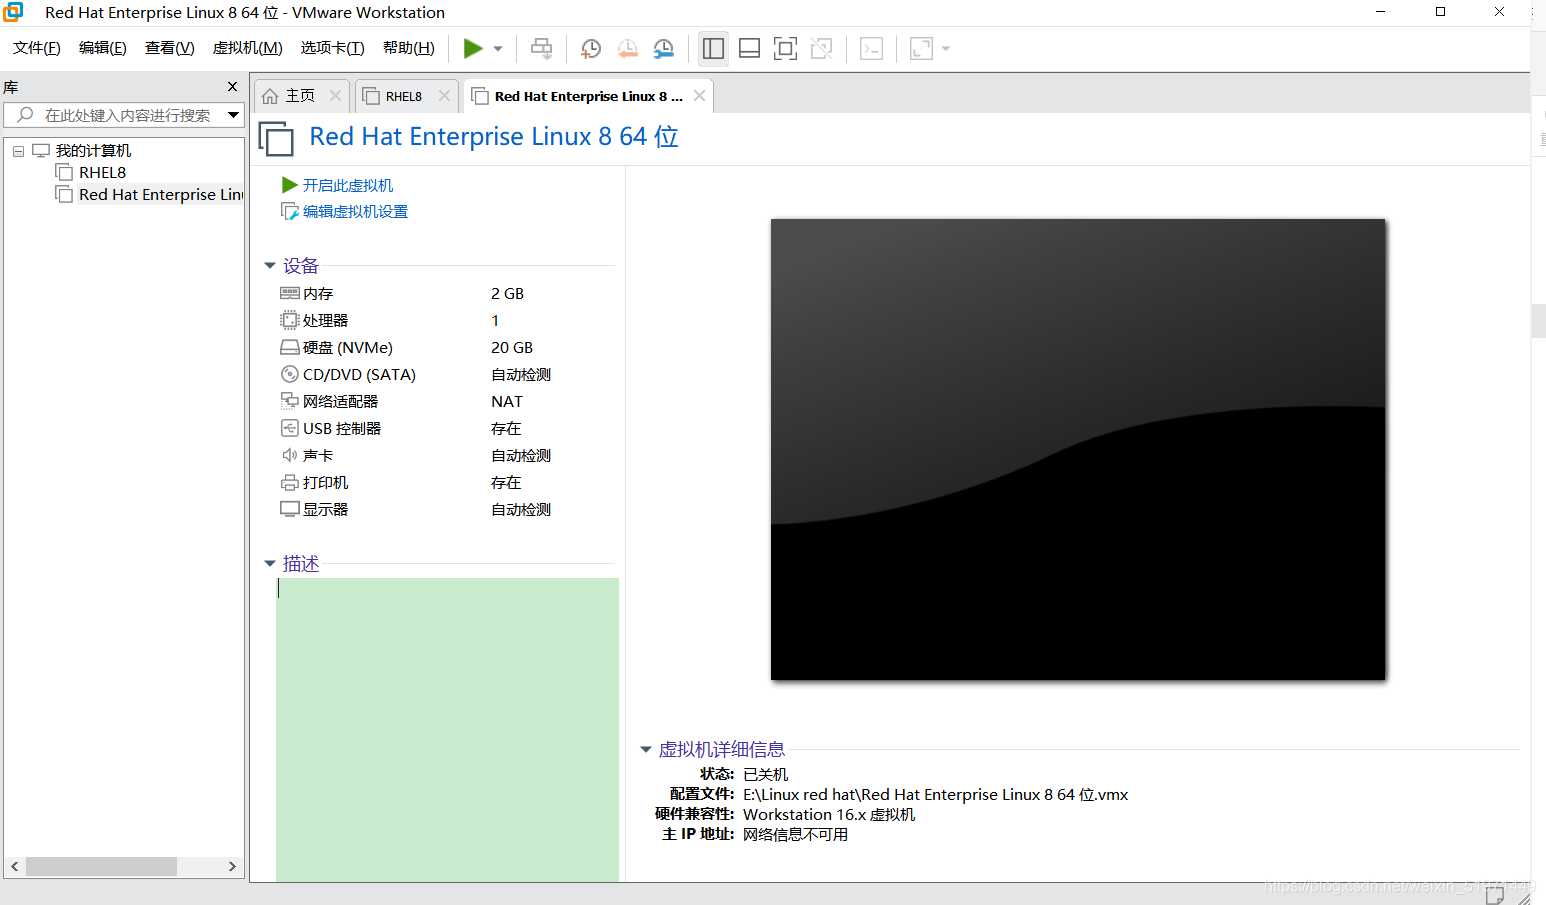Click the 网络适配器 network adapter icon

click(x=290, y=401)
